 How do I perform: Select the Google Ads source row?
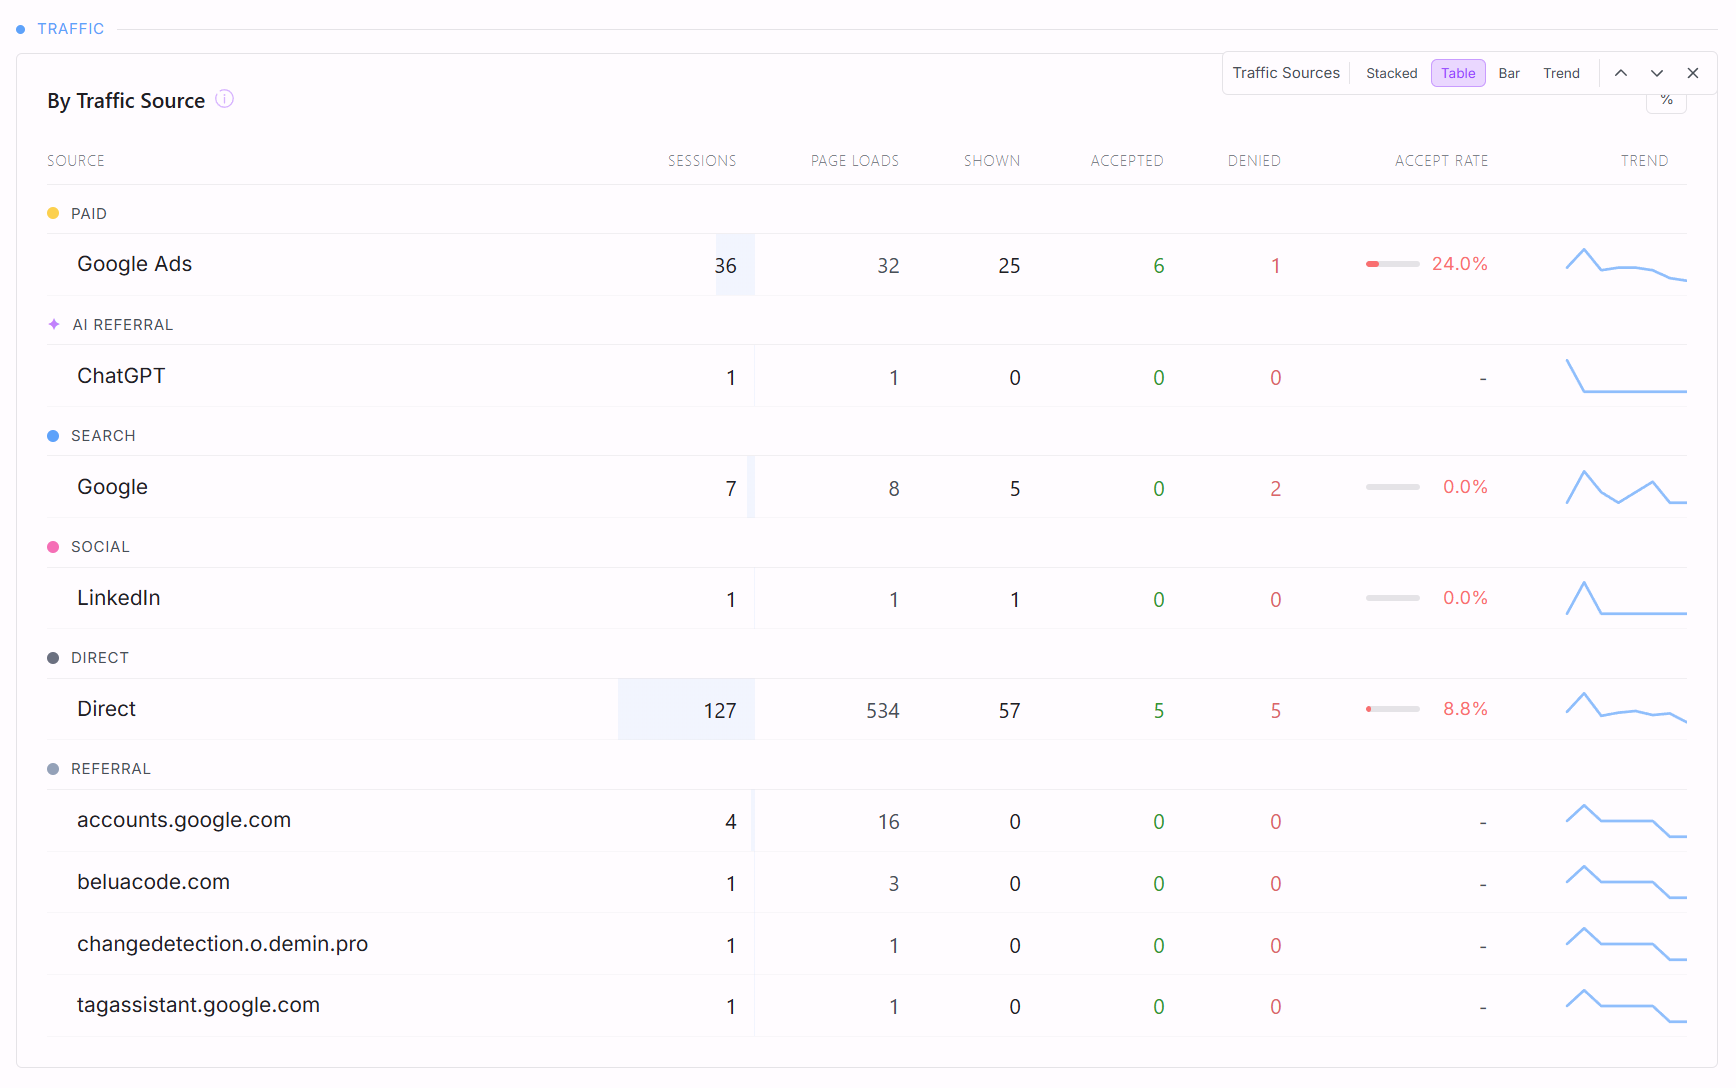(x=867, y=264)
